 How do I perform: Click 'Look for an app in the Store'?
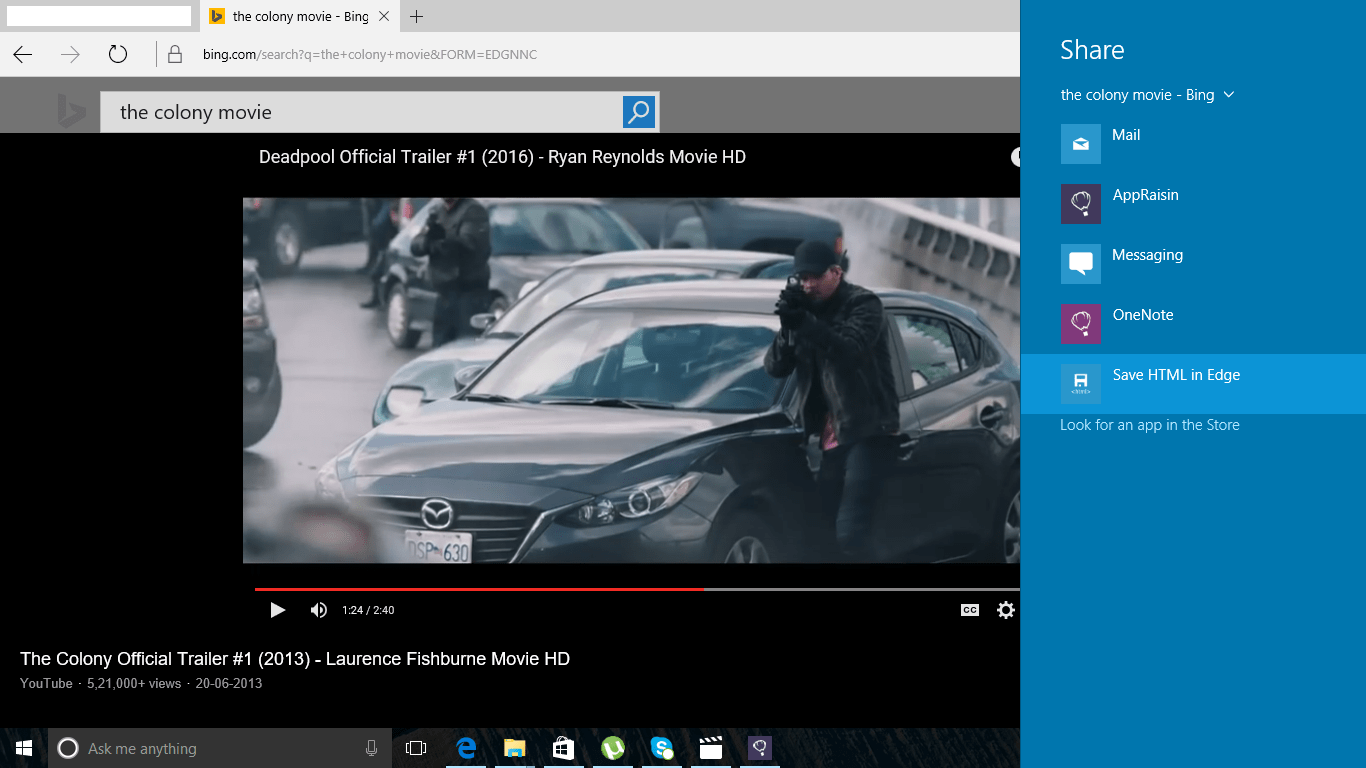click(1150, 425)
